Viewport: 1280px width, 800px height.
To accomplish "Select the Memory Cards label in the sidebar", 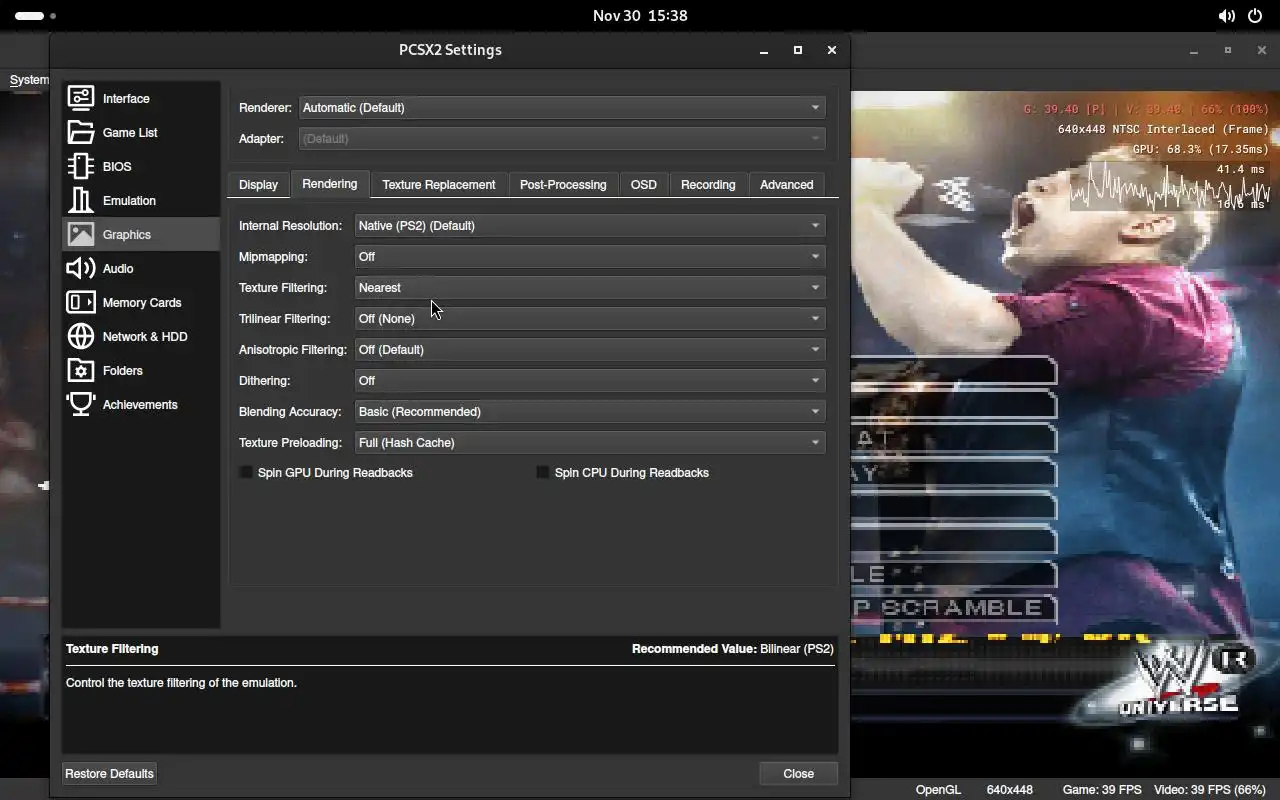I will click(142, 302).
